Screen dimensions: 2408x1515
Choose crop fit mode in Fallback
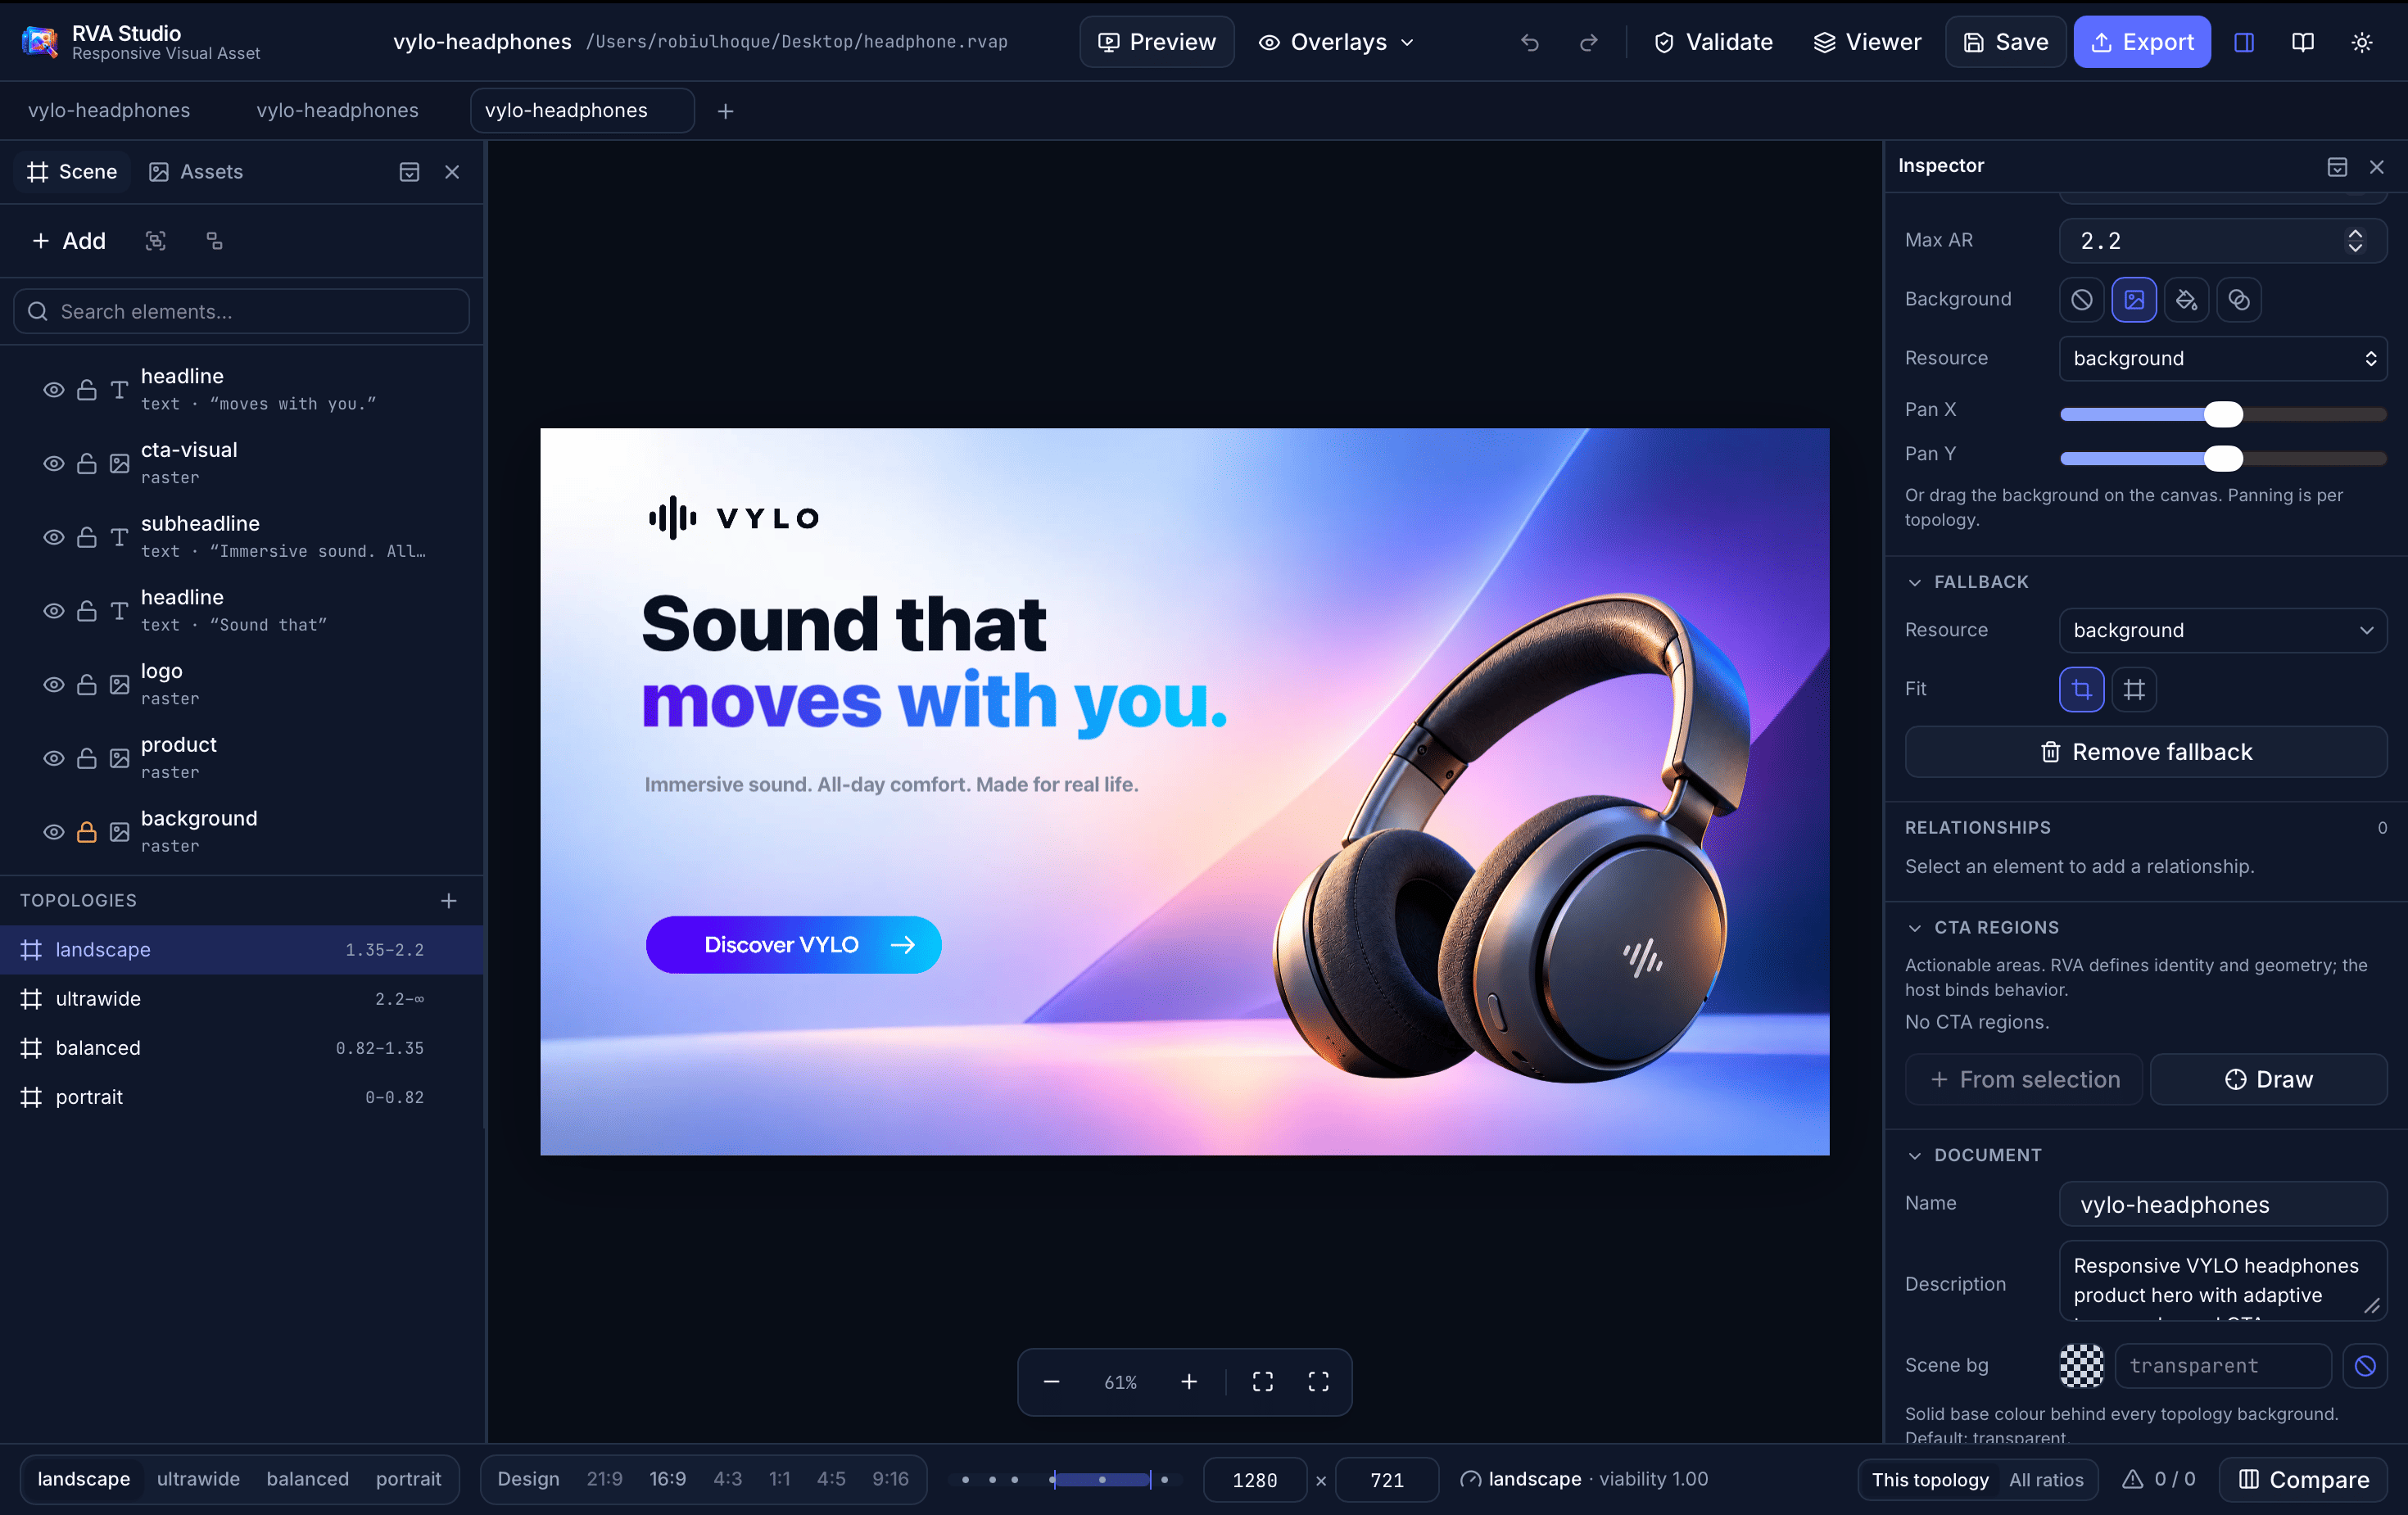pos(2081,689)
